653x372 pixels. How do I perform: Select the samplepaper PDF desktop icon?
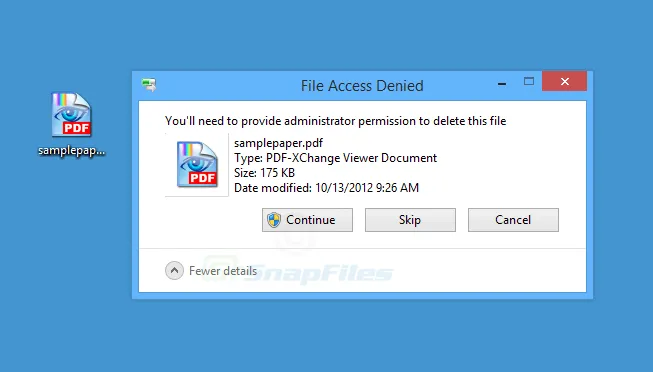pyautogui.click(x=71, y=115)
